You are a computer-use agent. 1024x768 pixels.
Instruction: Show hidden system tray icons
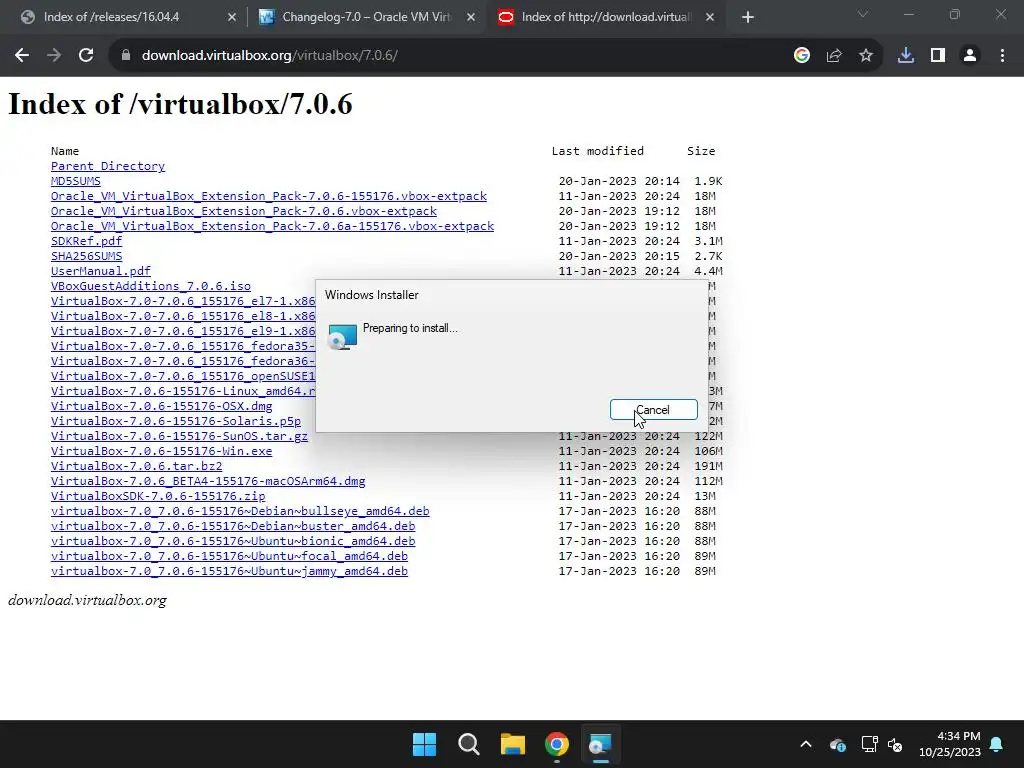click(x=806, y=744)
